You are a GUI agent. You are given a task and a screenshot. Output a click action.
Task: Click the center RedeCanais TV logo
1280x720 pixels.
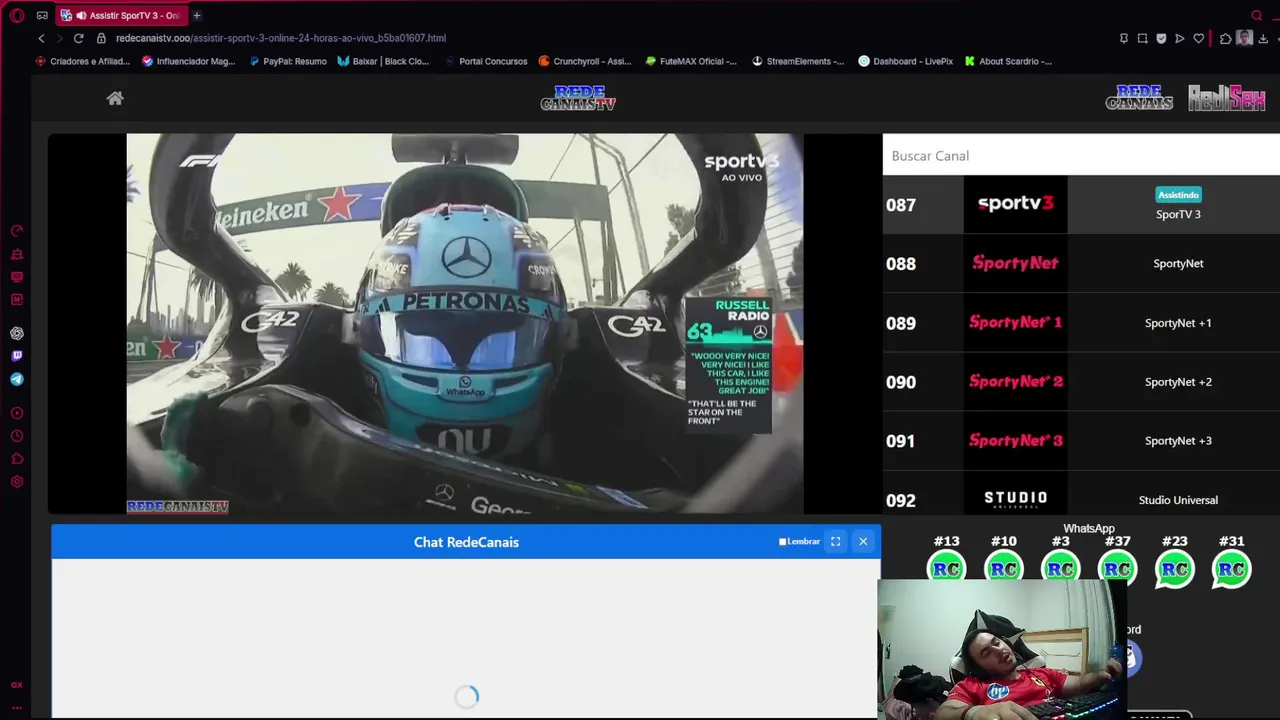tap(578, 98)
